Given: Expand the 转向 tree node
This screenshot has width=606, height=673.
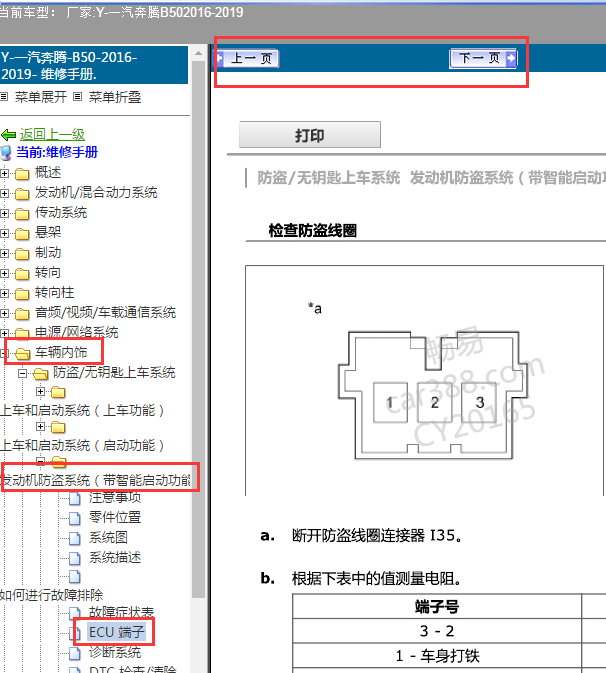Looking at the screenshot, I should pos(4,273).
